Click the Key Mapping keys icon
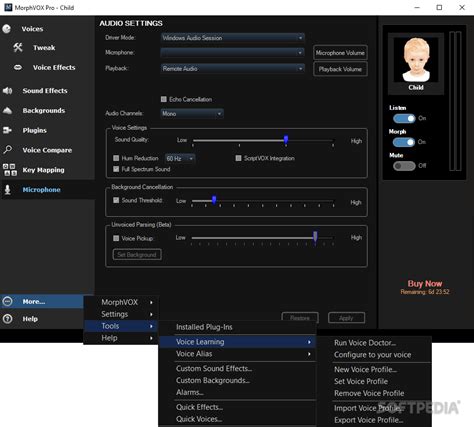Viewport: 474px width, 427px height. tap(10, 170)
